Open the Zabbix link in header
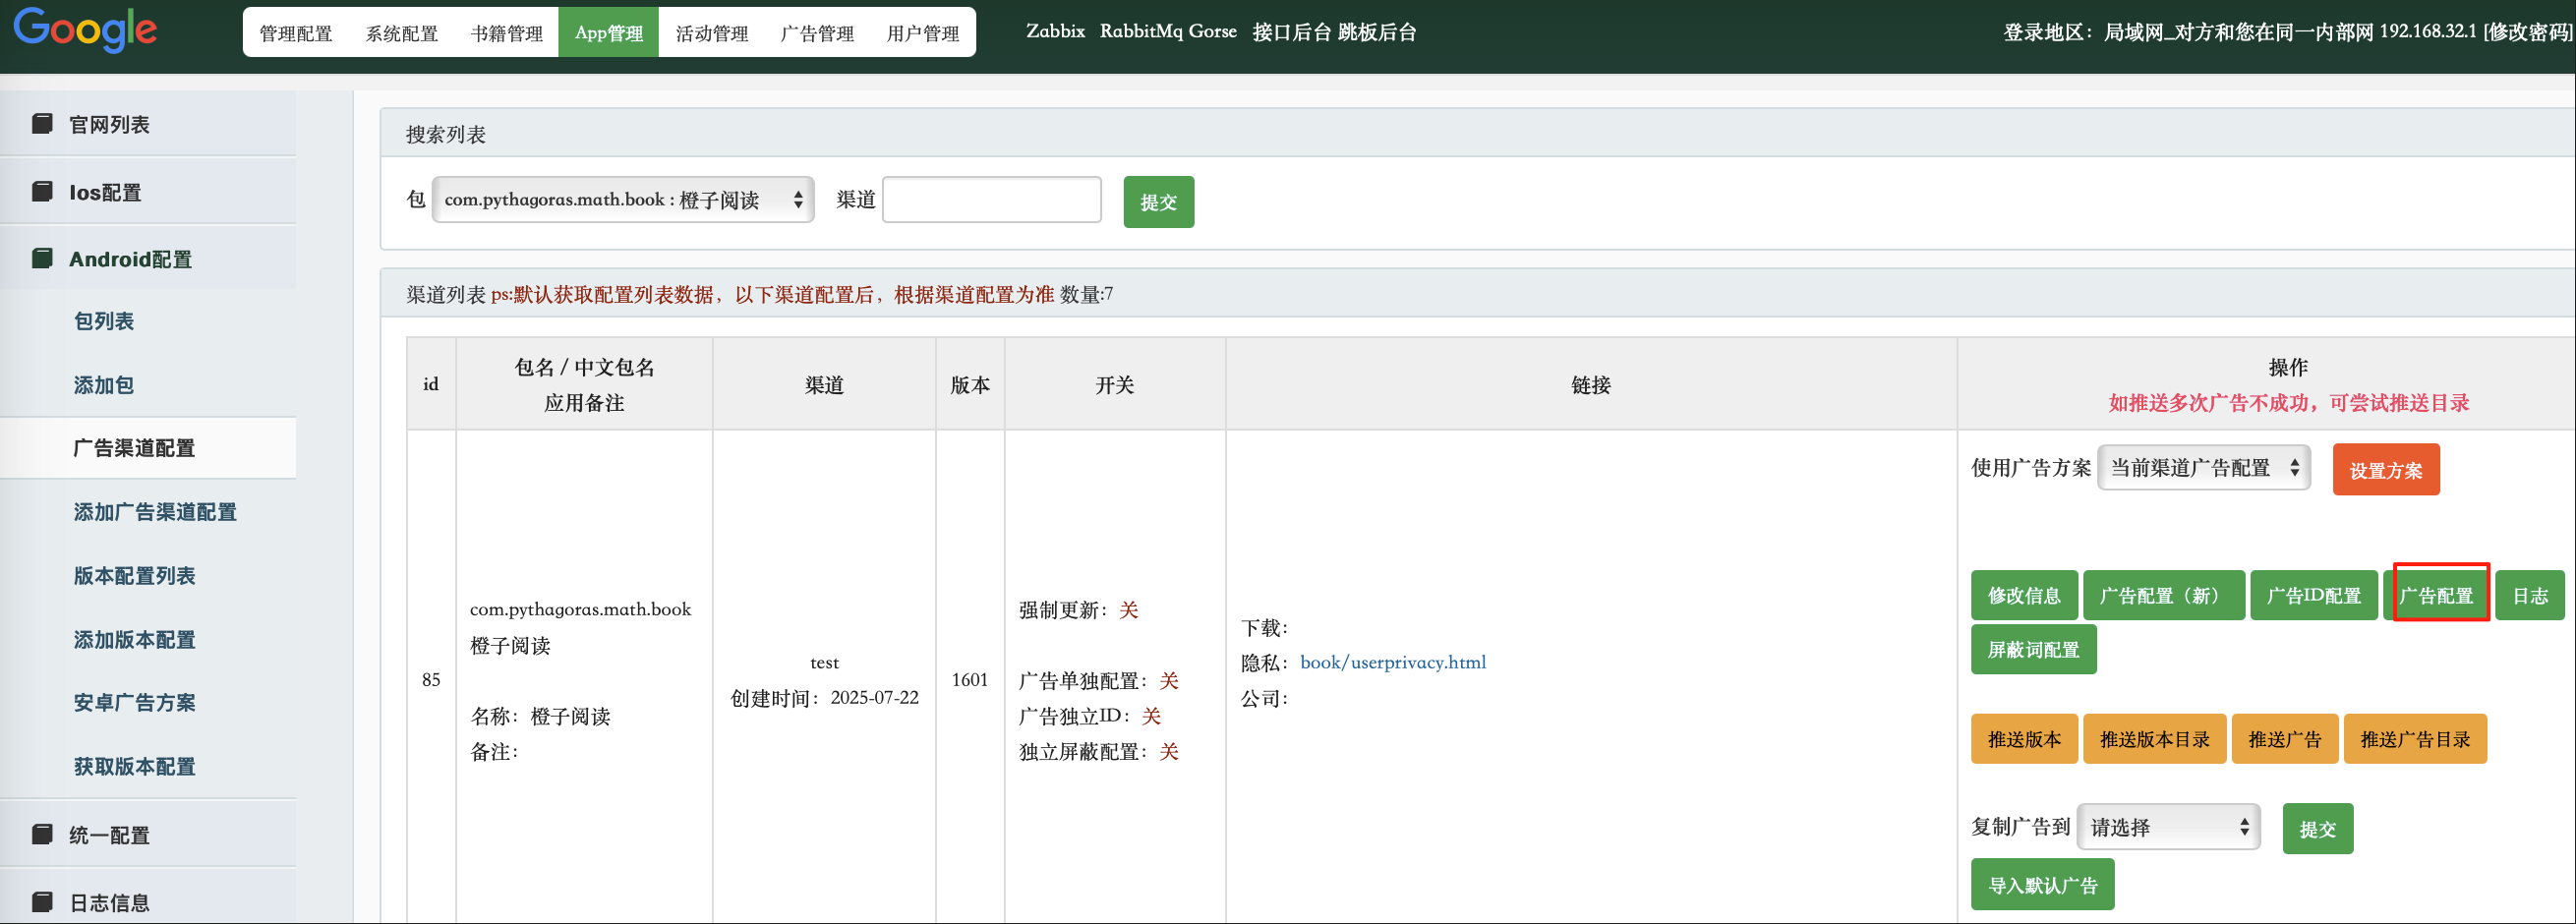 1055,31
